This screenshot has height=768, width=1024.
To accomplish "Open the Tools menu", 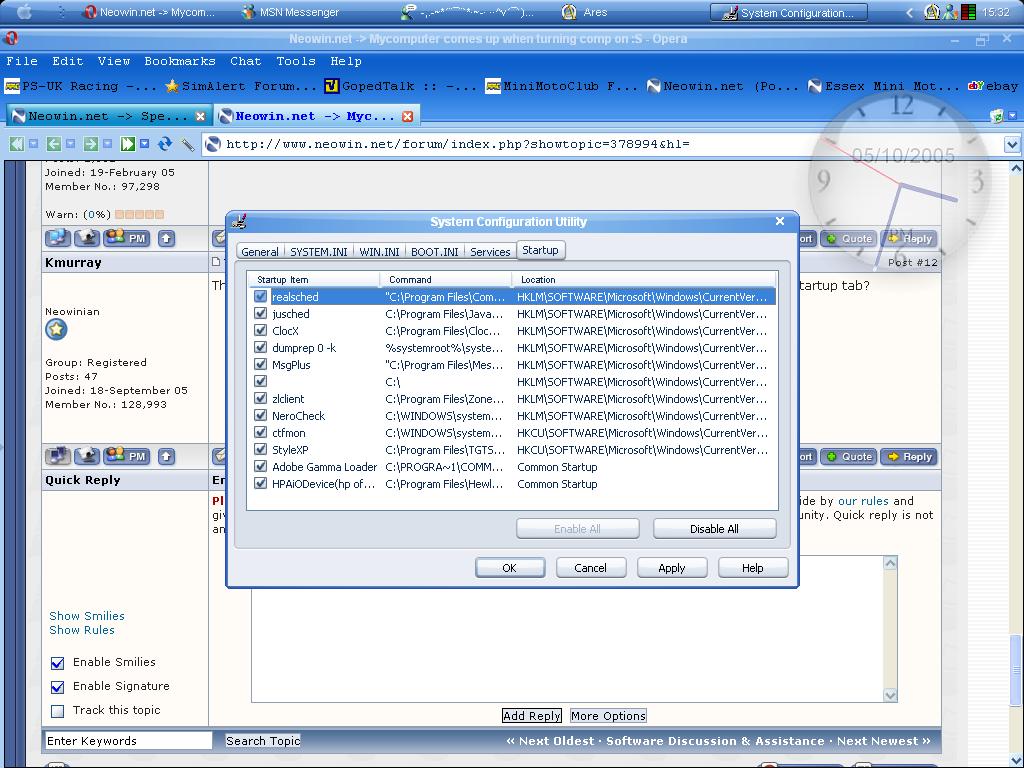I will 296,60.
